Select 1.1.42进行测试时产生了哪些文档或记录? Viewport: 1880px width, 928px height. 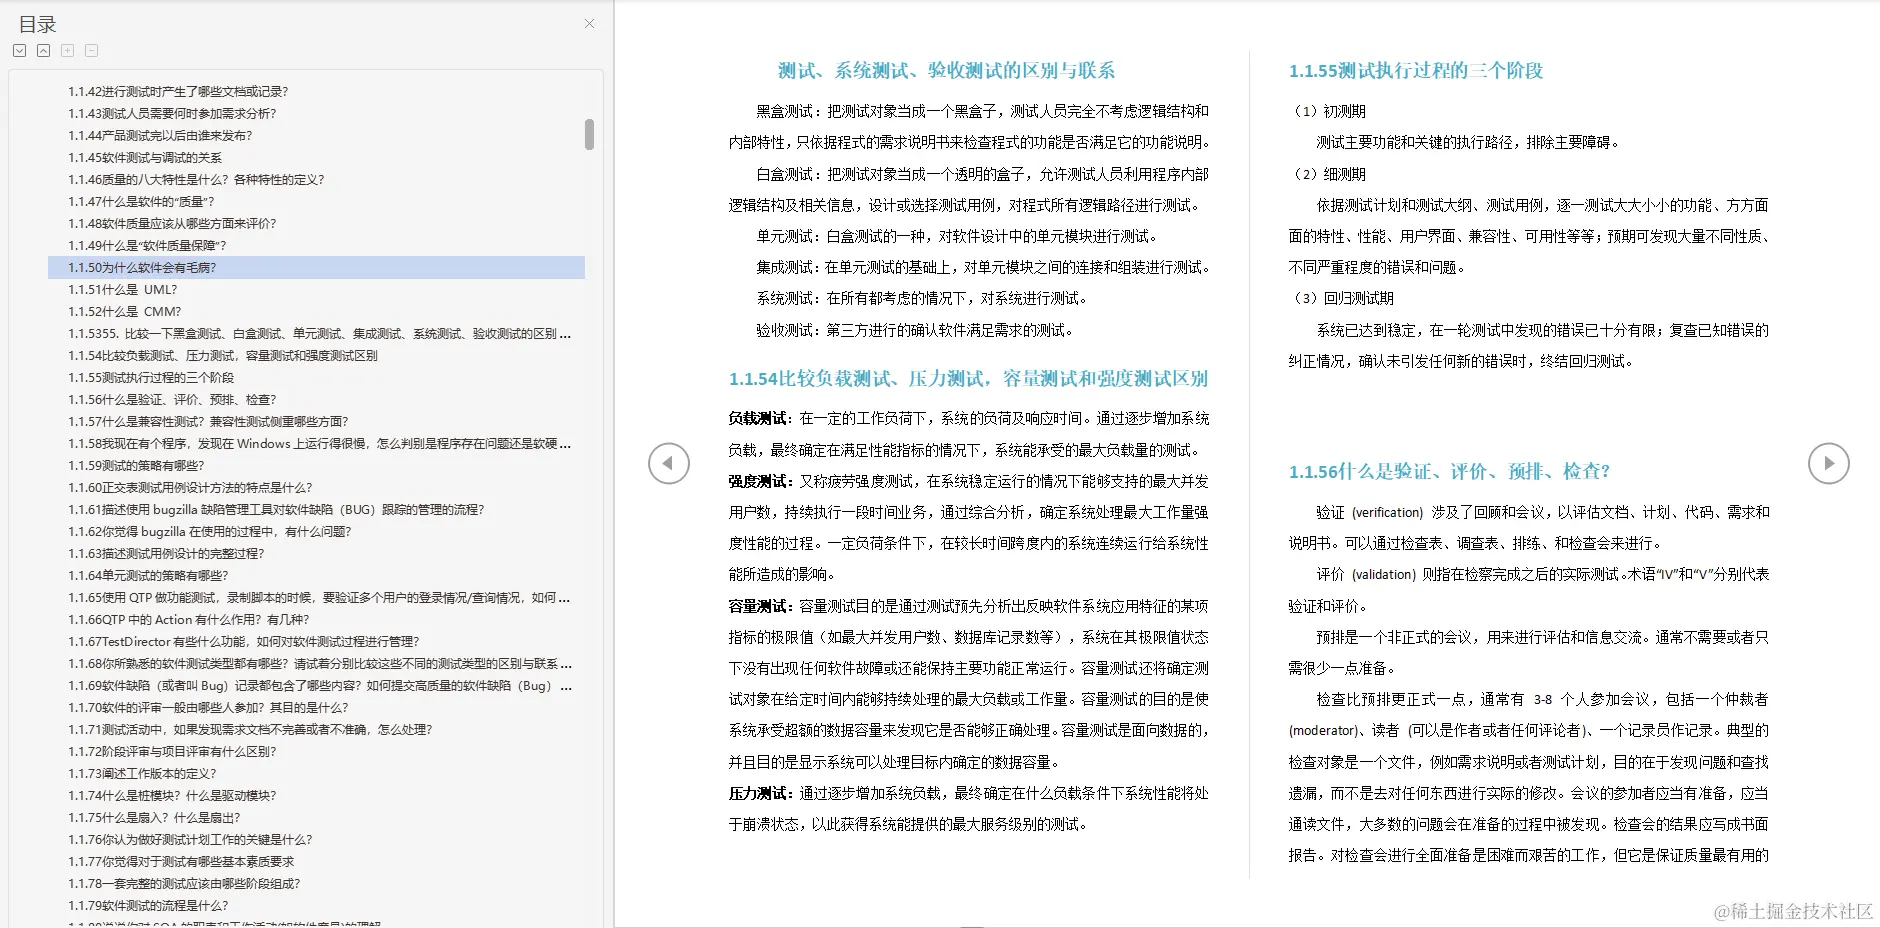177,91
